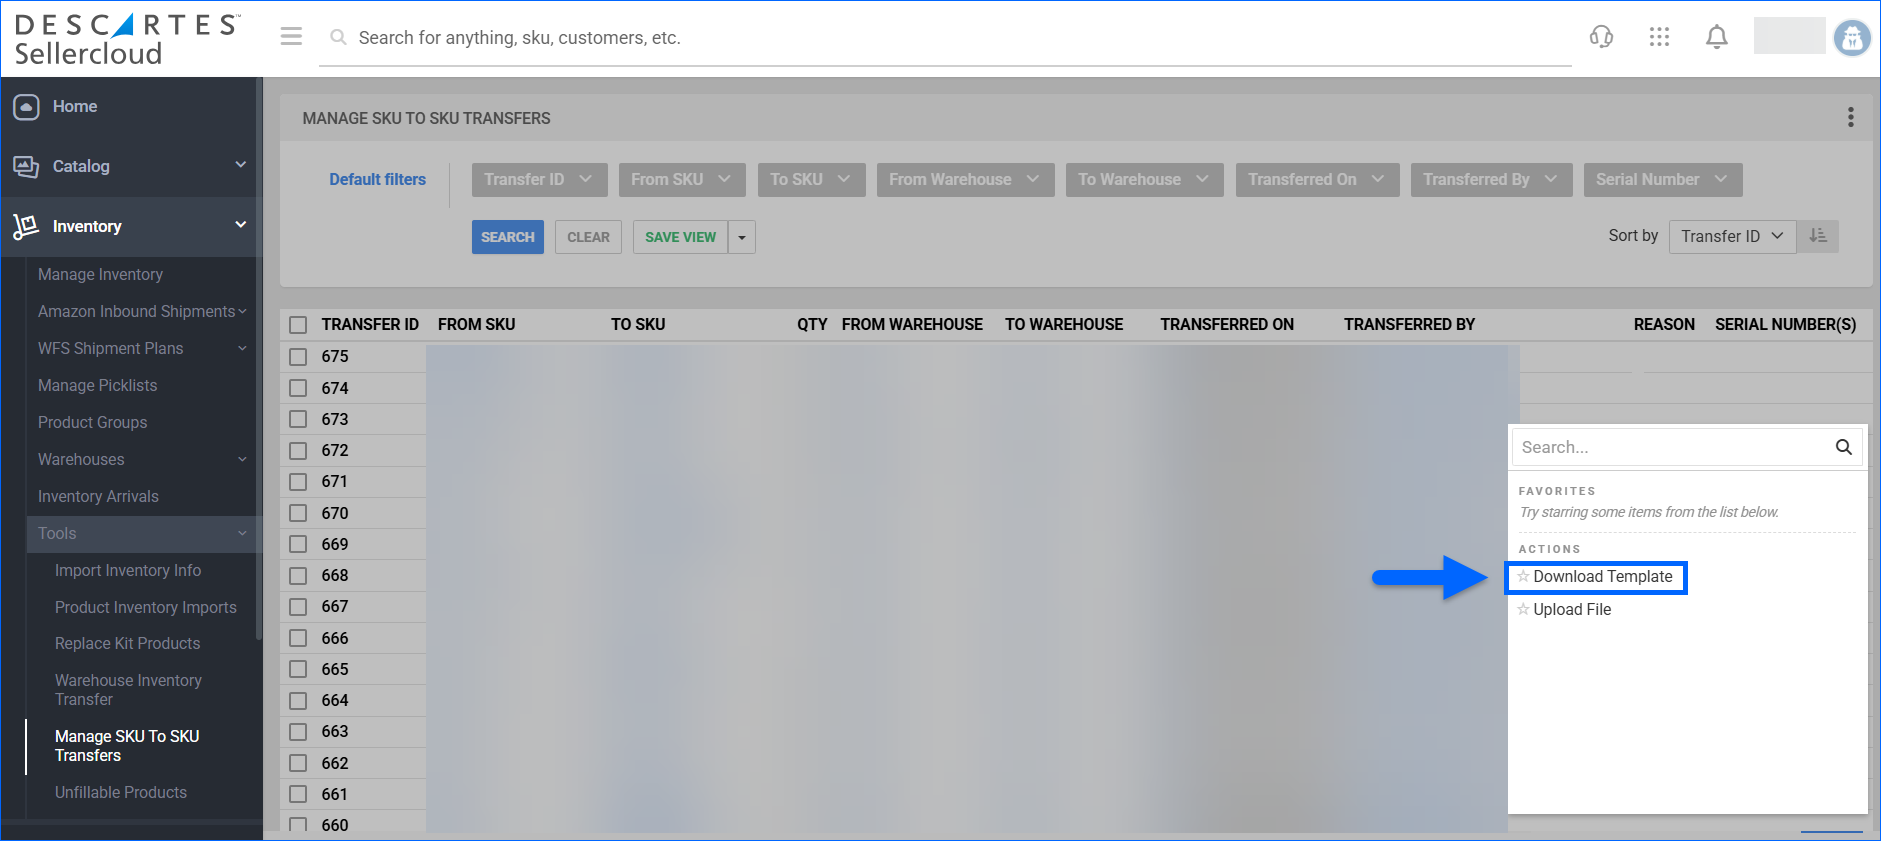Focus the global search input field
The height and width of the screenshot is (841, 1881).
click(940, 38)
